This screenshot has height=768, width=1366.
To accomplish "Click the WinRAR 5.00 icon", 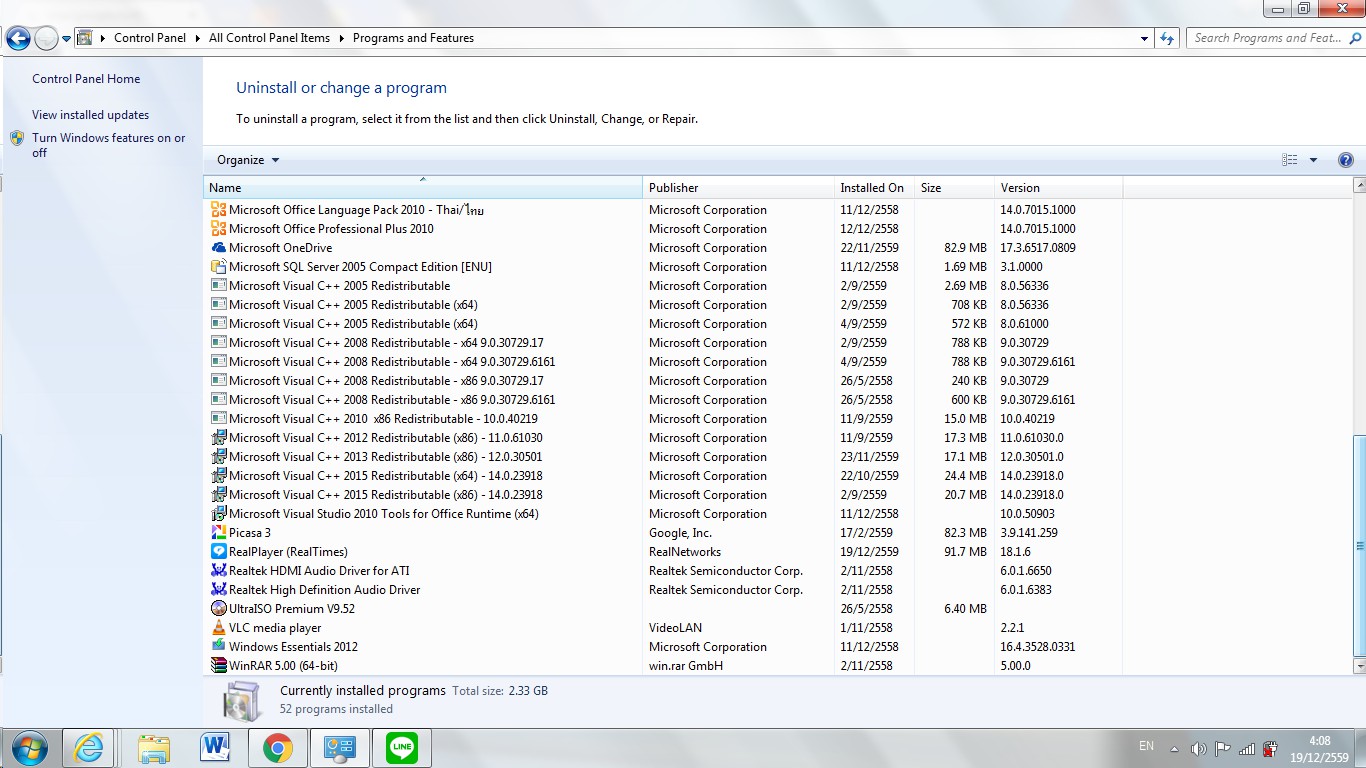I will coord(219,666).
